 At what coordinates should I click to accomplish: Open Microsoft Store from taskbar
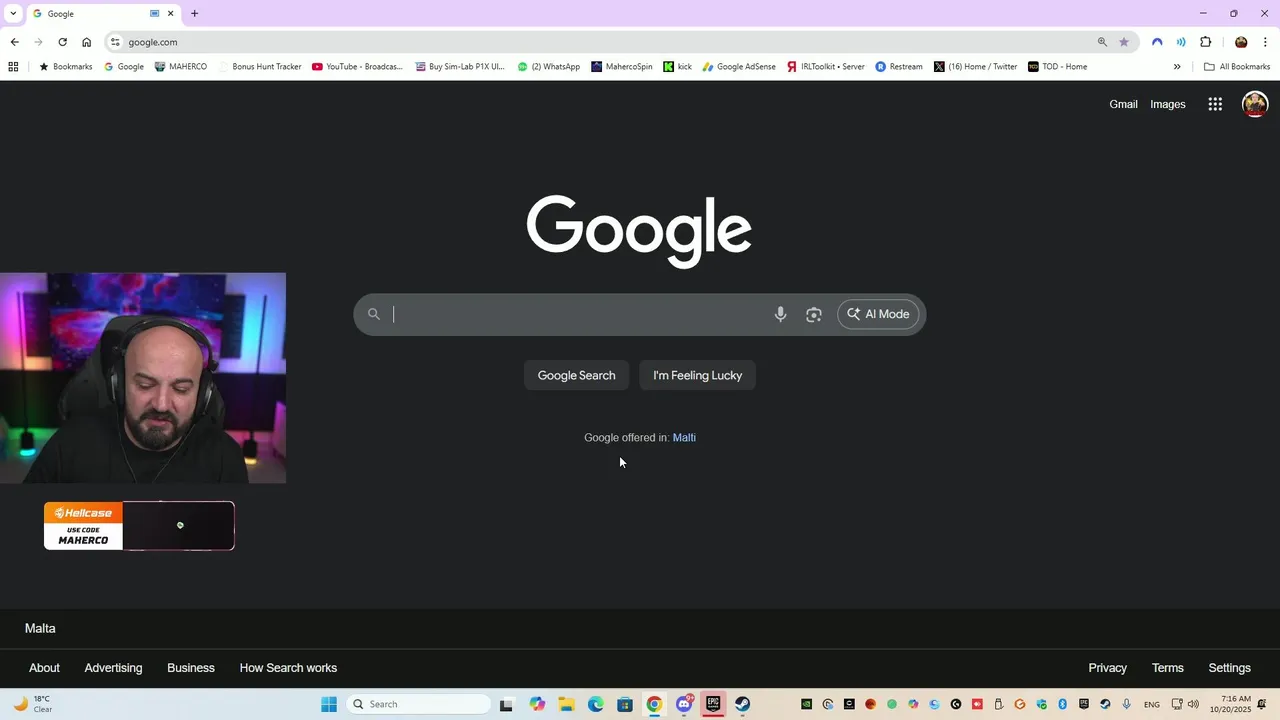pyautogui.click(x=625, y=704)
